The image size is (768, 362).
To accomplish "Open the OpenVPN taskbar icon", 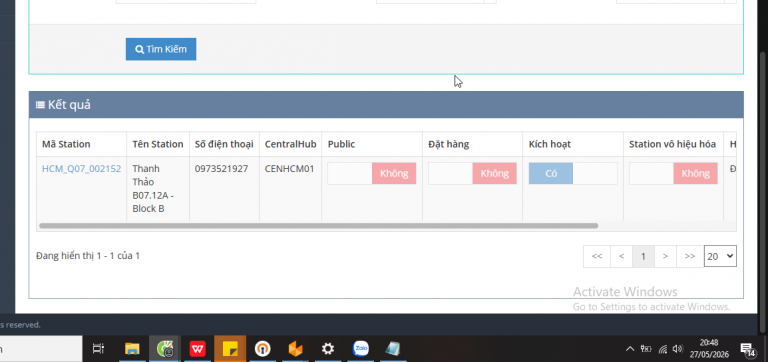I will 263,349.
